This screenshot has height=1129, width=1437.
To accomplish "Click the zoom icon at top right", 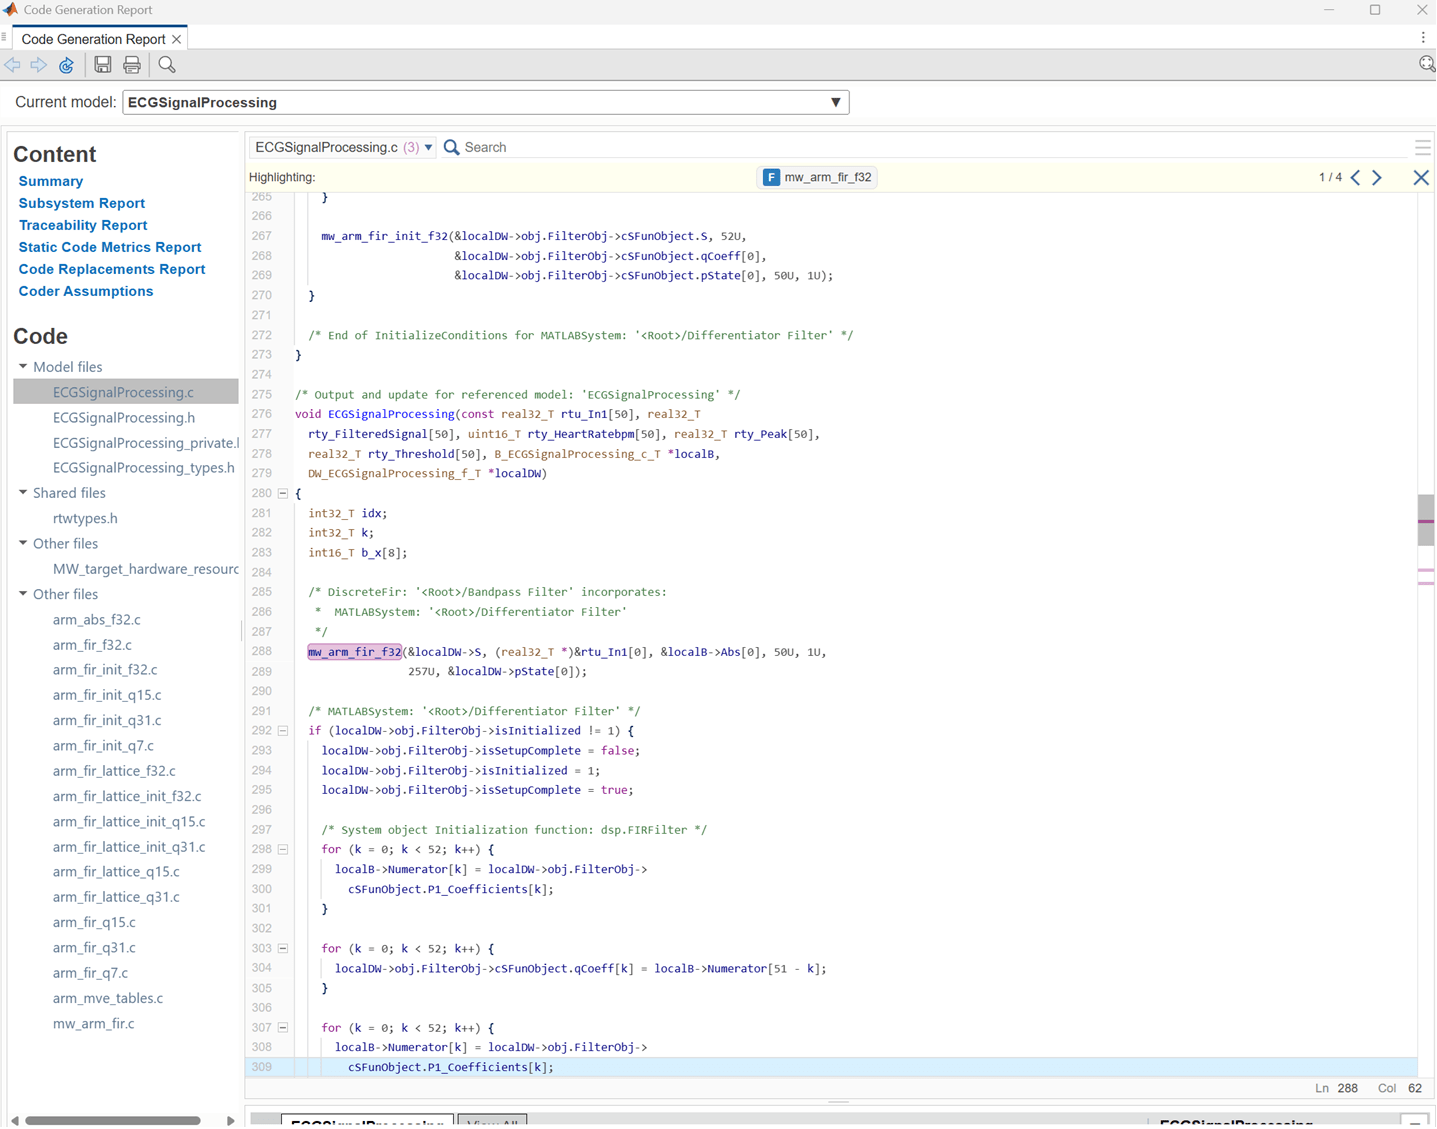I will point(1427,64).
